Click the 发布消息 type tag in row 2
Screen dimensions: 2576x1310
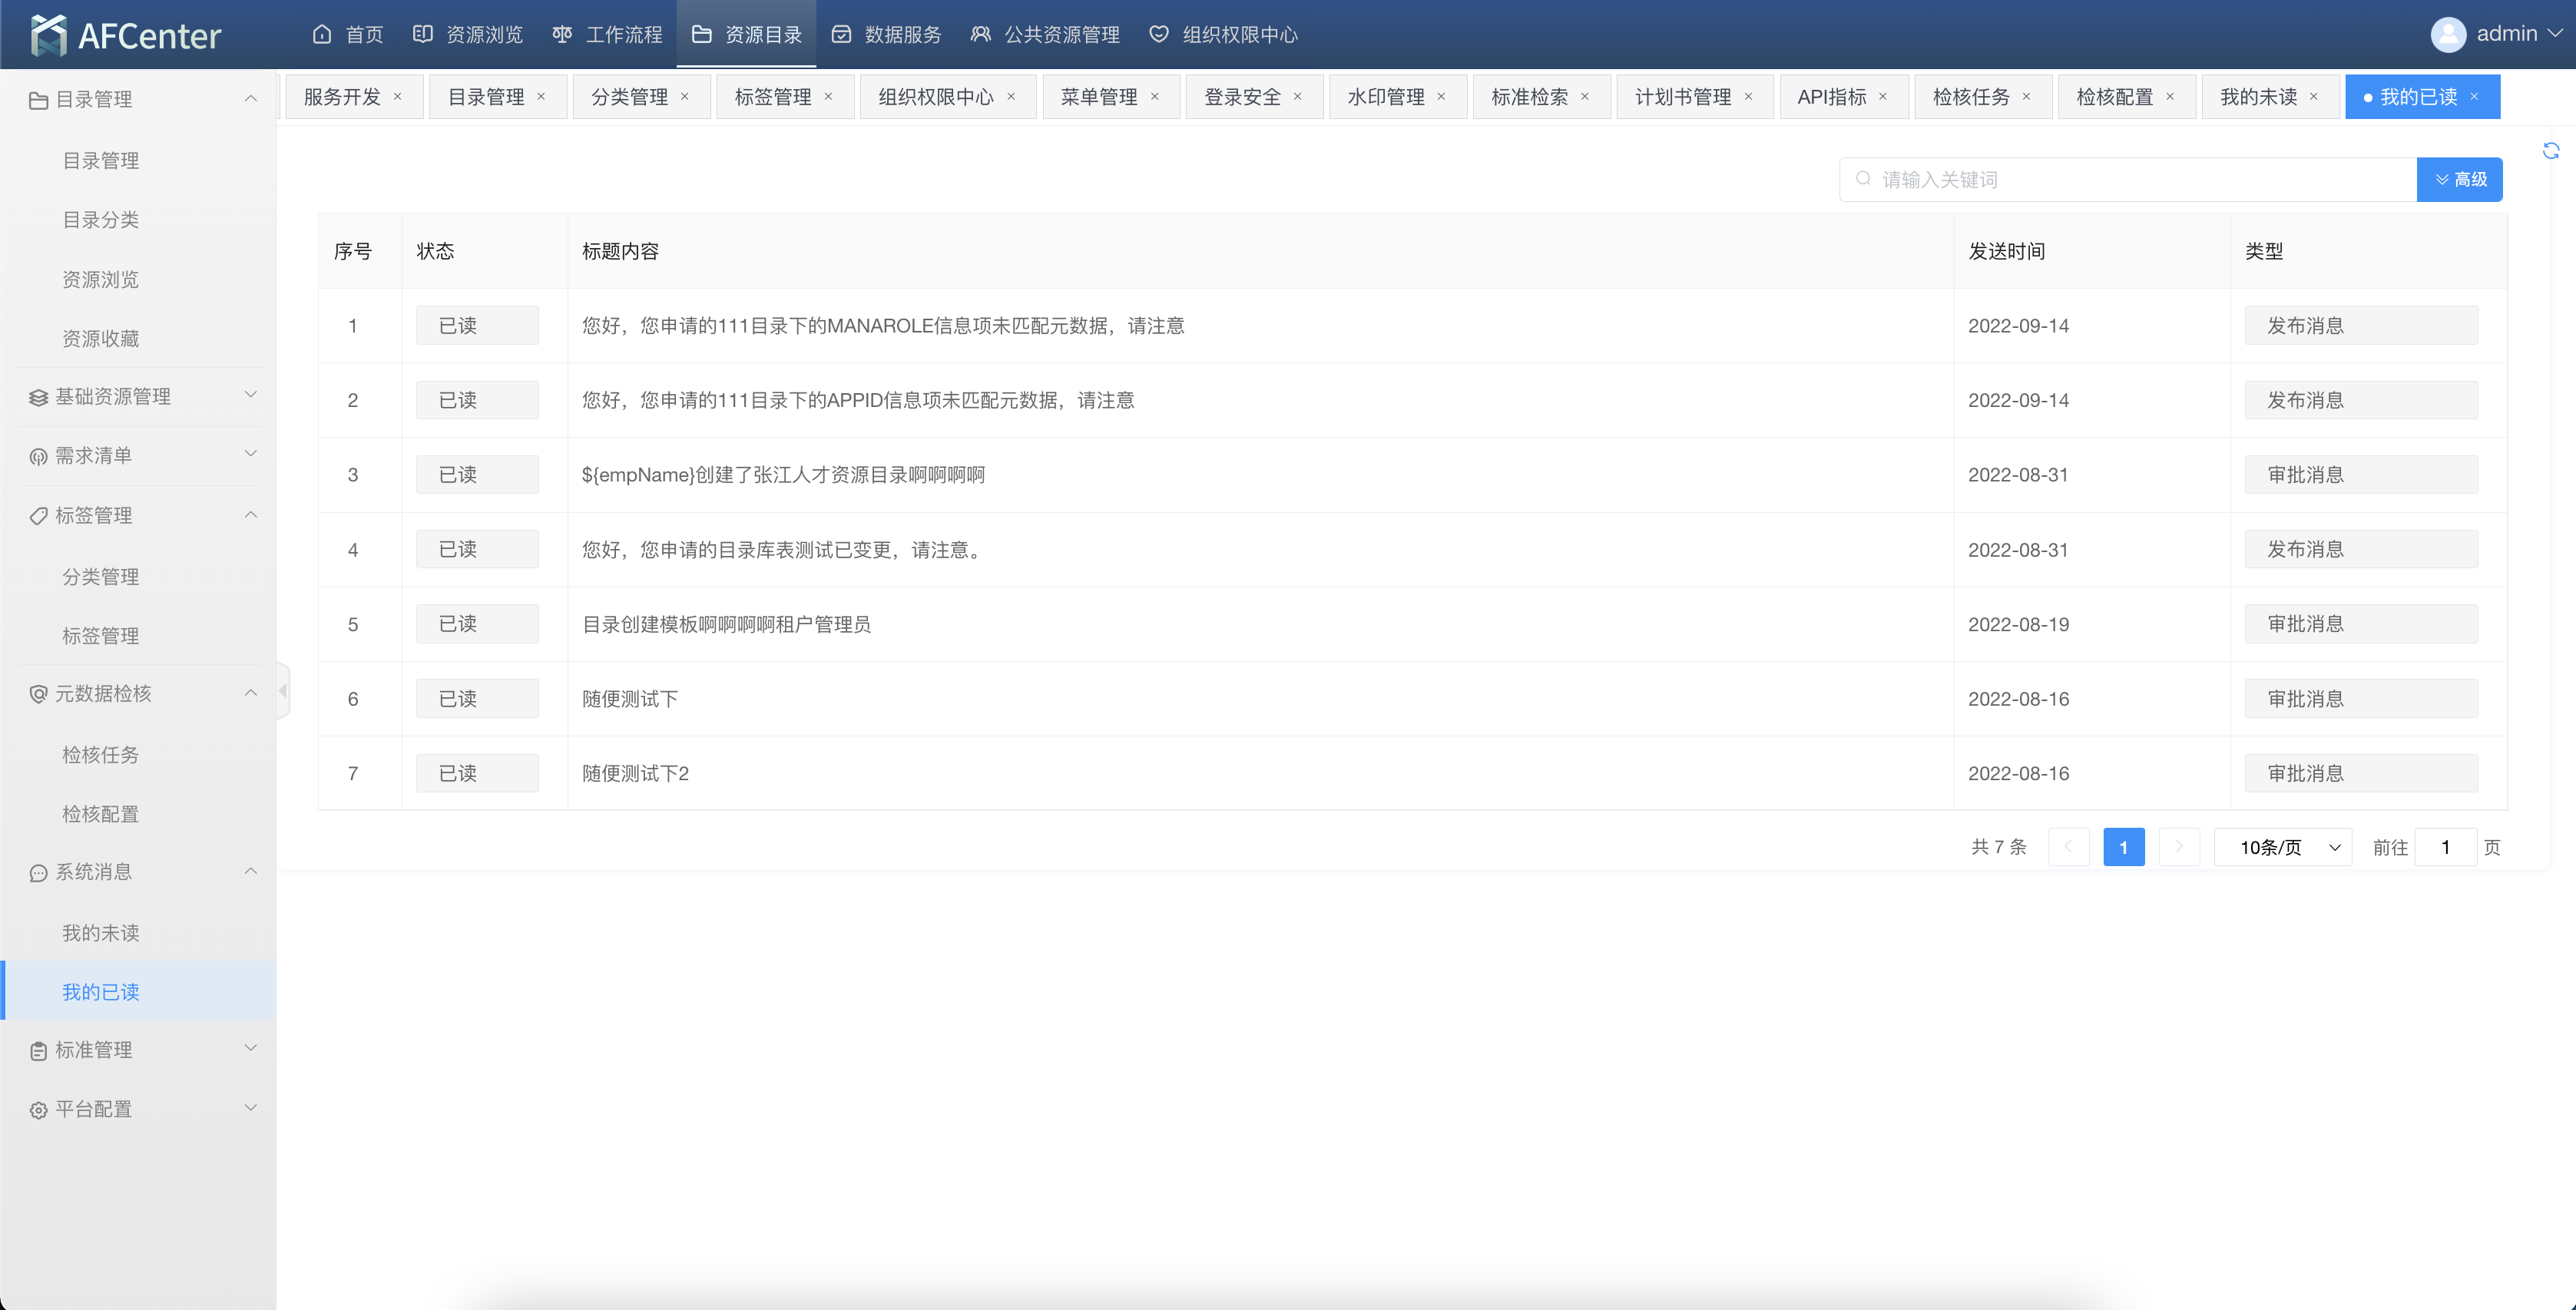[2361, 400]
